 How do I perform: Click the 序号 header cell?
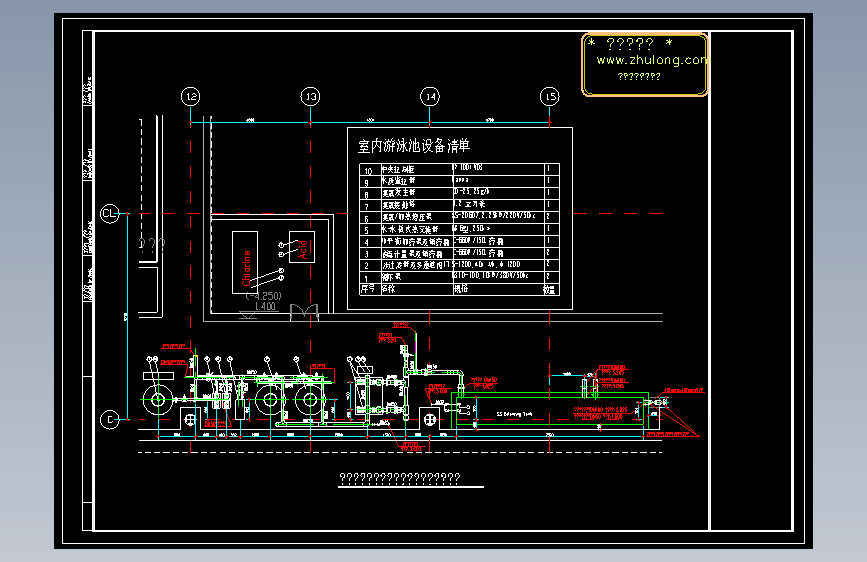[368, 289]
